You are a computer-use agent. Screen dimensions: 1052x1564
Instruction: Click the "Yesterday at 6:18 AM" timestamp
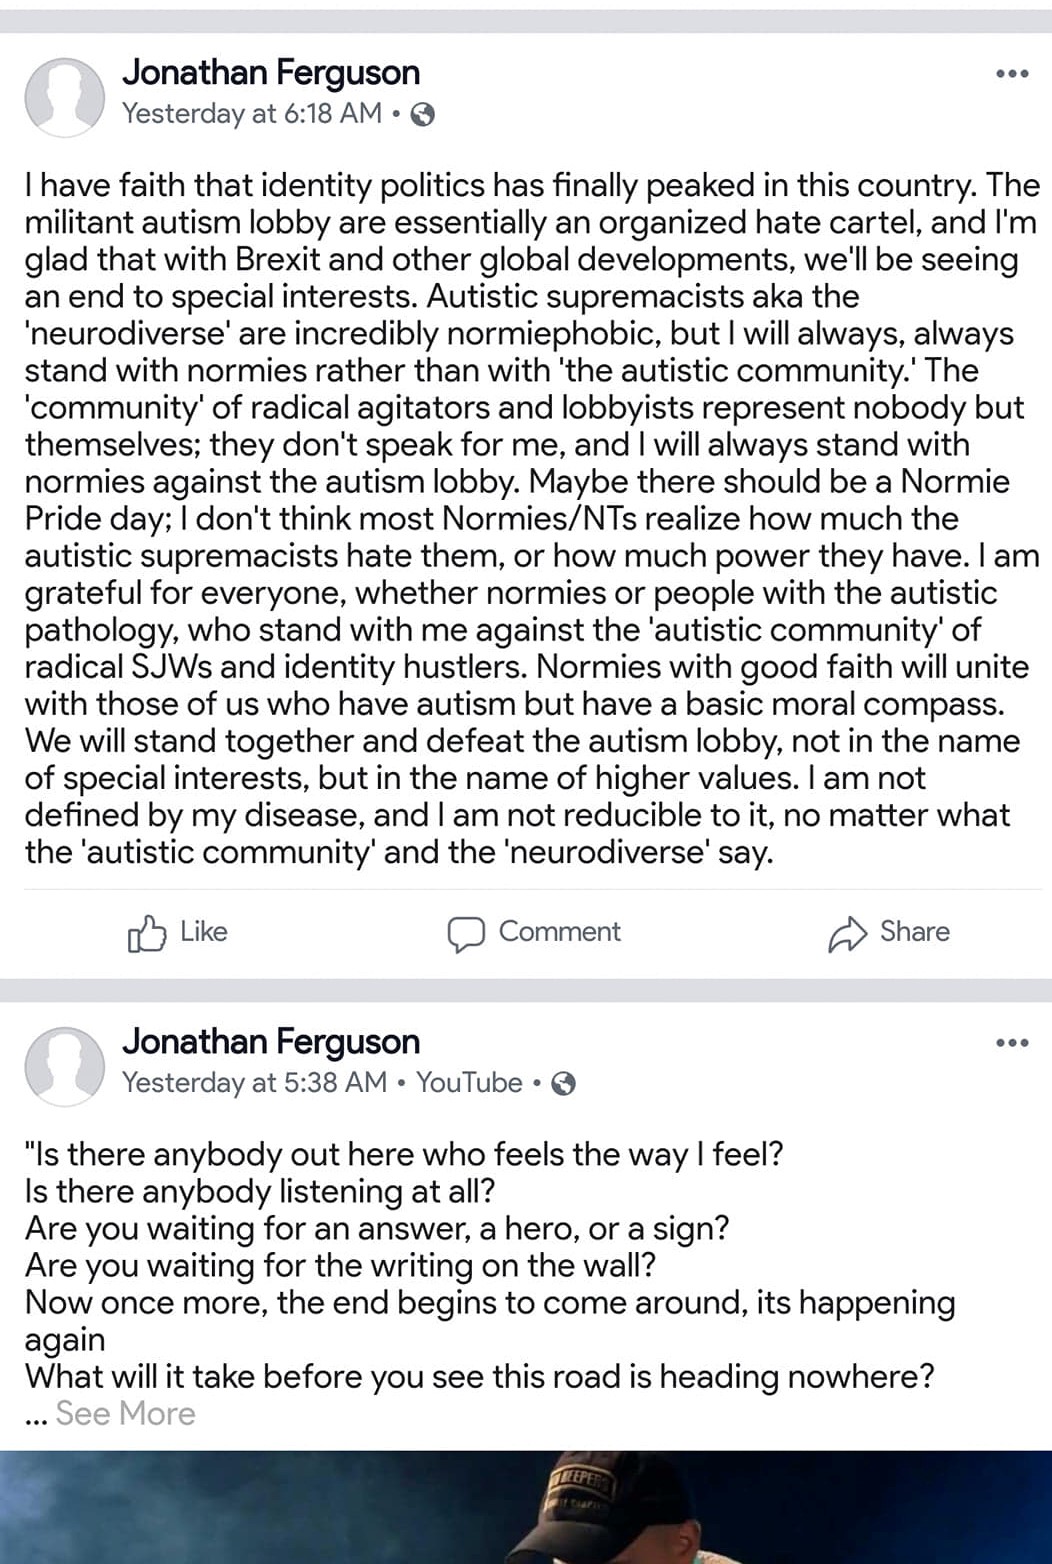point(251,114)
